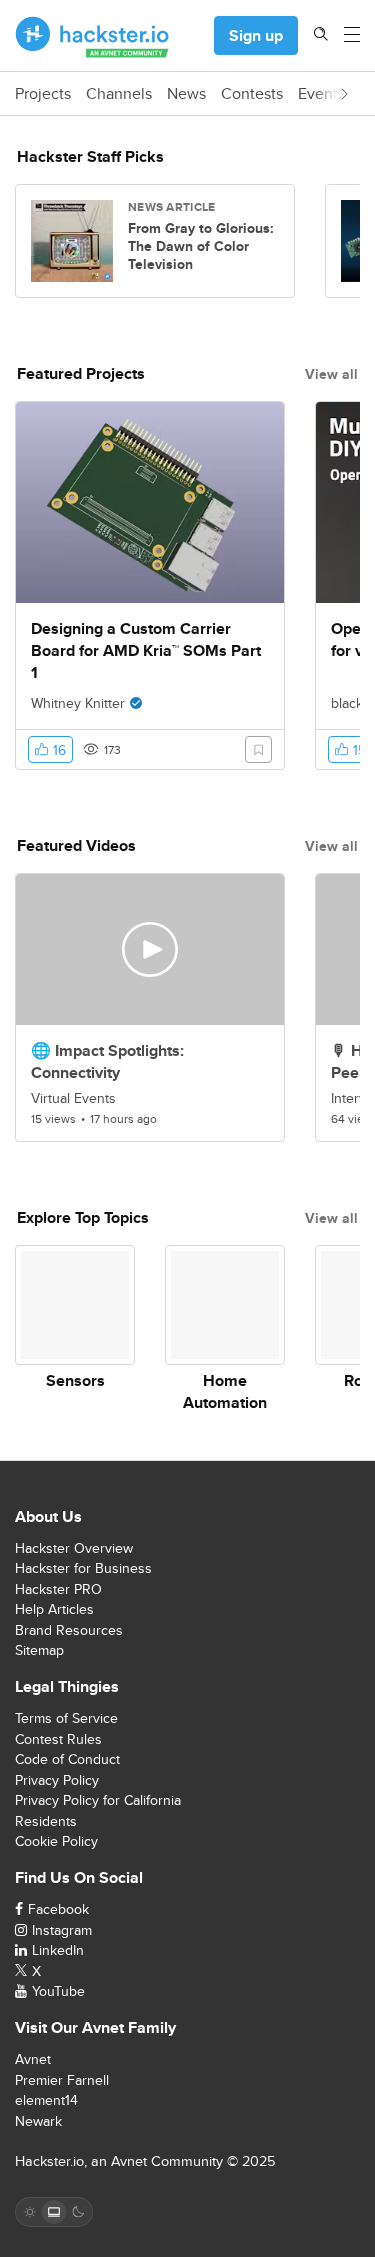Open the Facebook social link
This screenshot has width=375, height=2257.
pos(52,1909)
